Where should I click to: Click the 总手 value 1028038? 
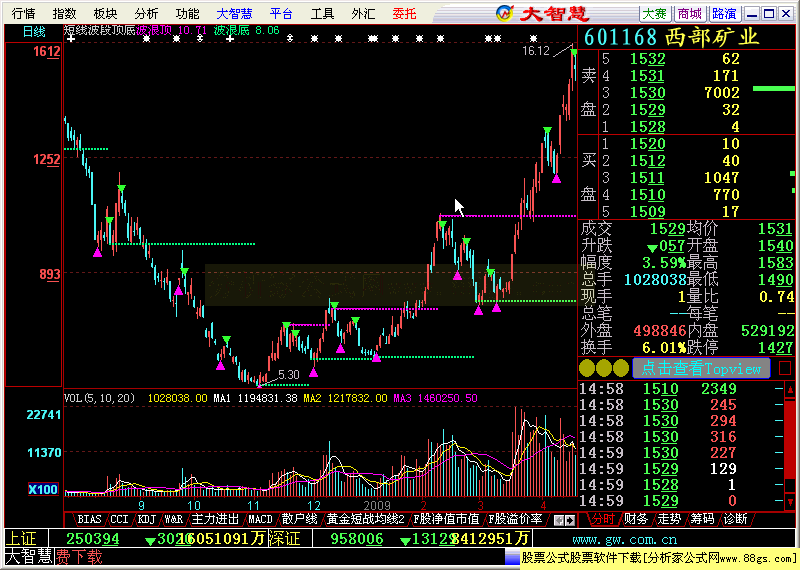655,279
